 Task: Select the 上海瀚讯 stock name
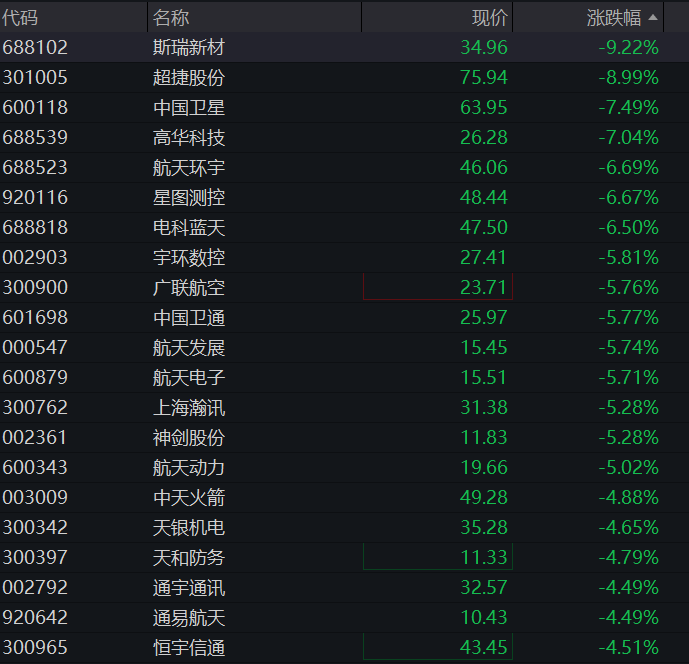tap(189, 407)
